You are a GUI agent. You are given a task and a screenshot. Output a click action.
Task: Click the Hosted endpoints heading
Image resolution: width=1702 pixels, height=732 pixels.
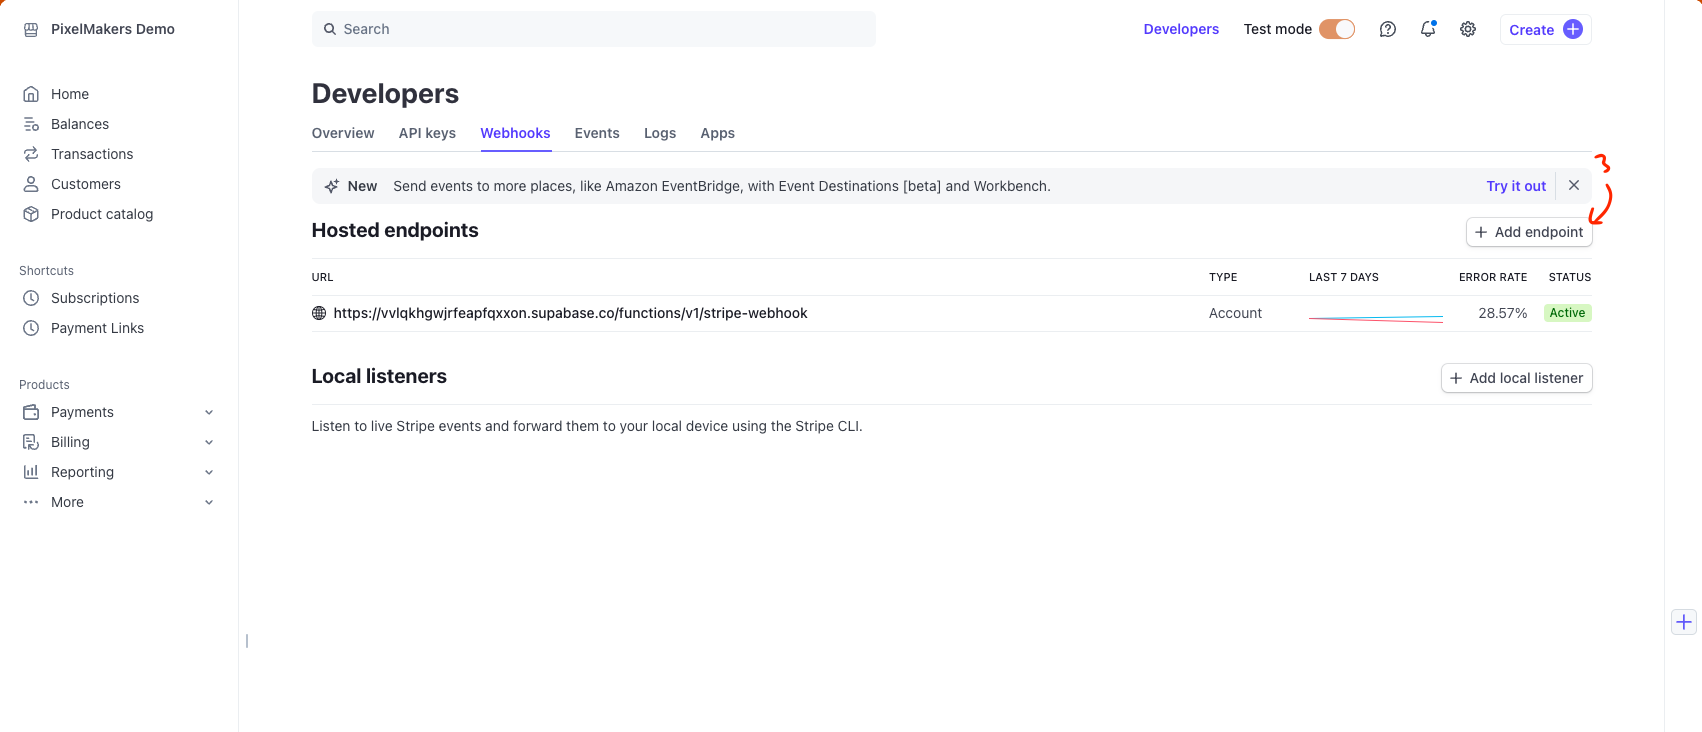tap(395, 230)
